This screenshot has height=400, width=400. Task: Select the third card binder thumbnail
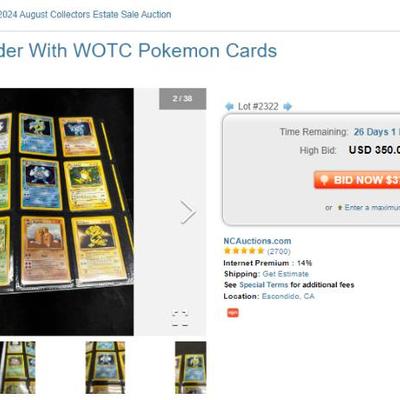(191, 367)
